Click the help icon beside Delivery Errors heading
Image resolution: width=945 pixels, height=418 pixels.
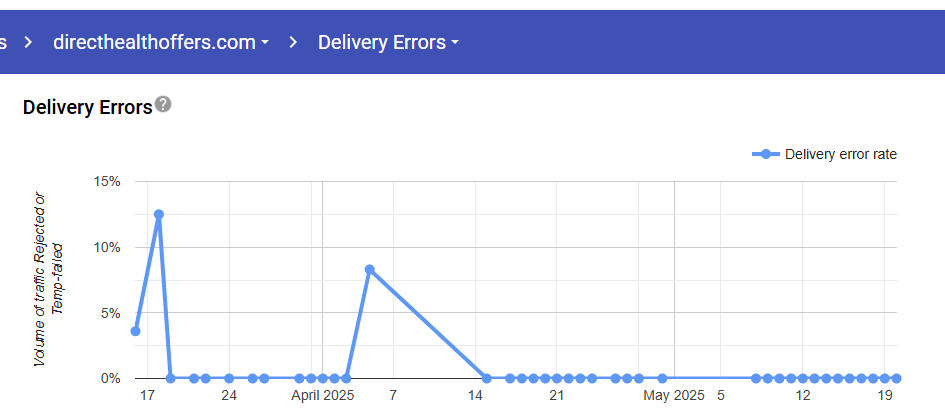tap(163, 104)
